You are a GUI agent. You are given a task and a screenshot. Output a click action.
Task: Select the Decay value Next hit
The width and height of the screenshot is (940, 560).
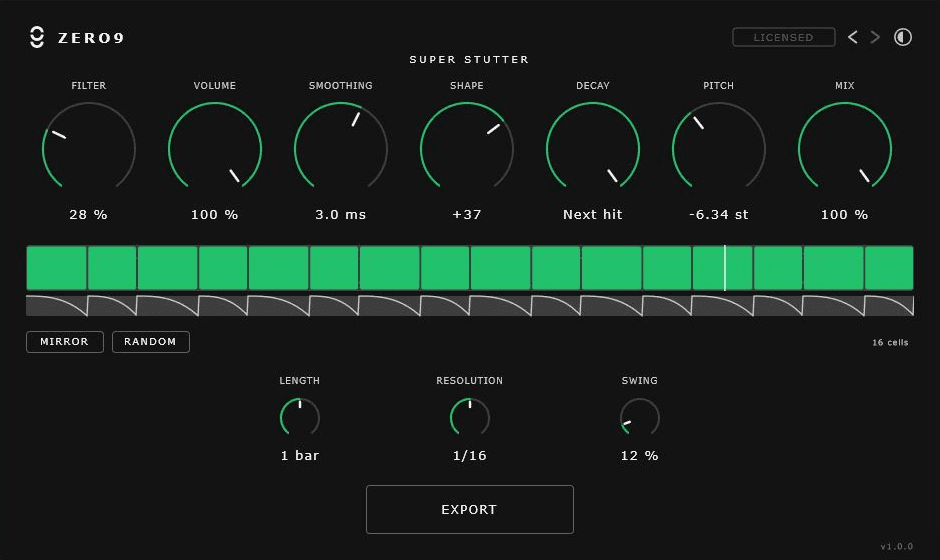(592, 215)
